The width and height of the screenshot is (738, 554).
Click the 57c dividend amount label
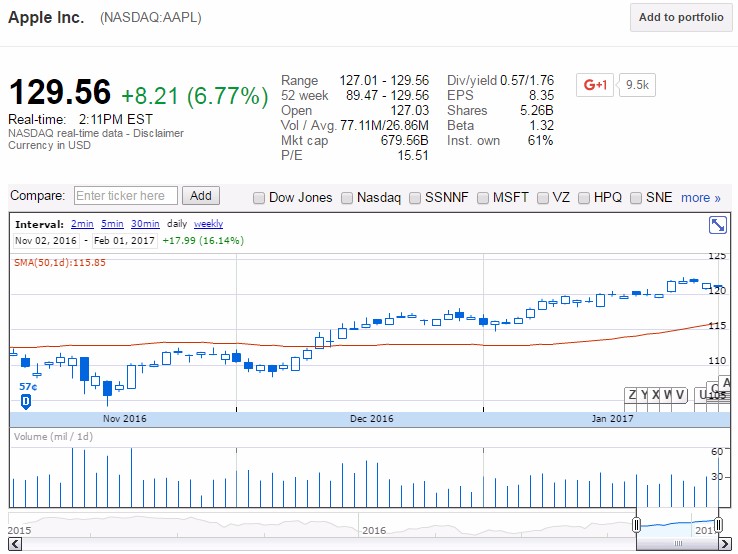pos(28,387)
